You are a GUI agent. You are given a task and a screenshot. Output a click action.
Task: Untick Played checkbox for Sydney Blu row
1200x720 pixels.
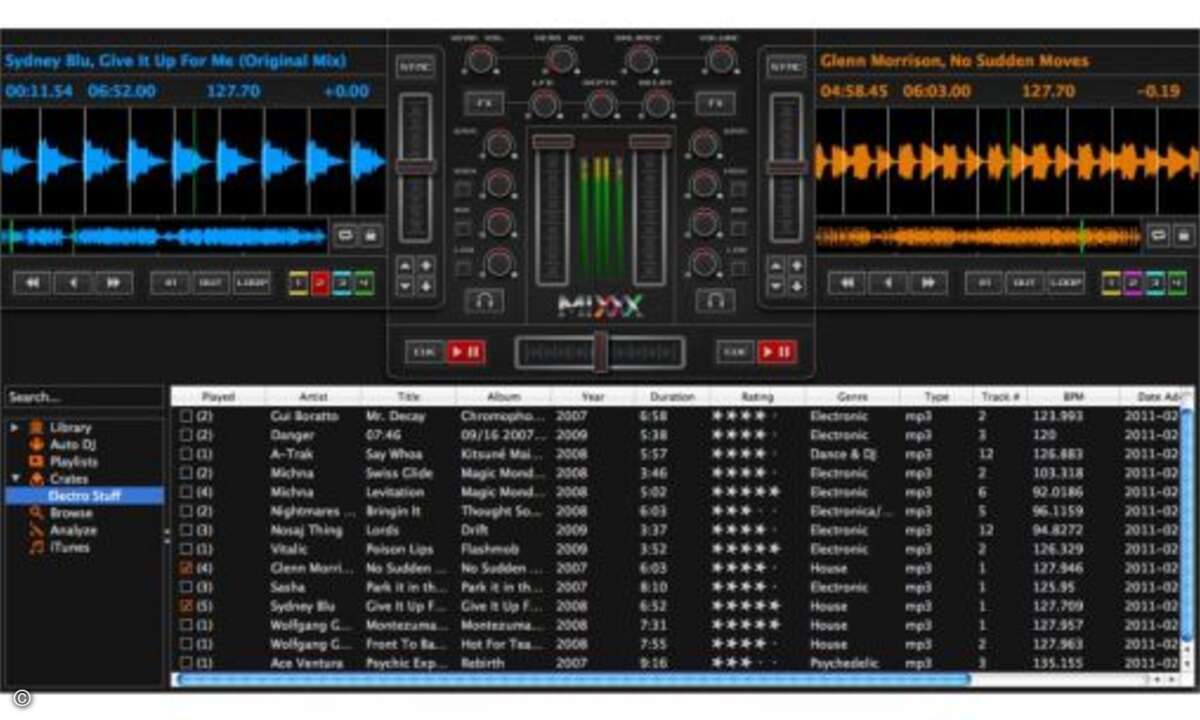point(185,606)
